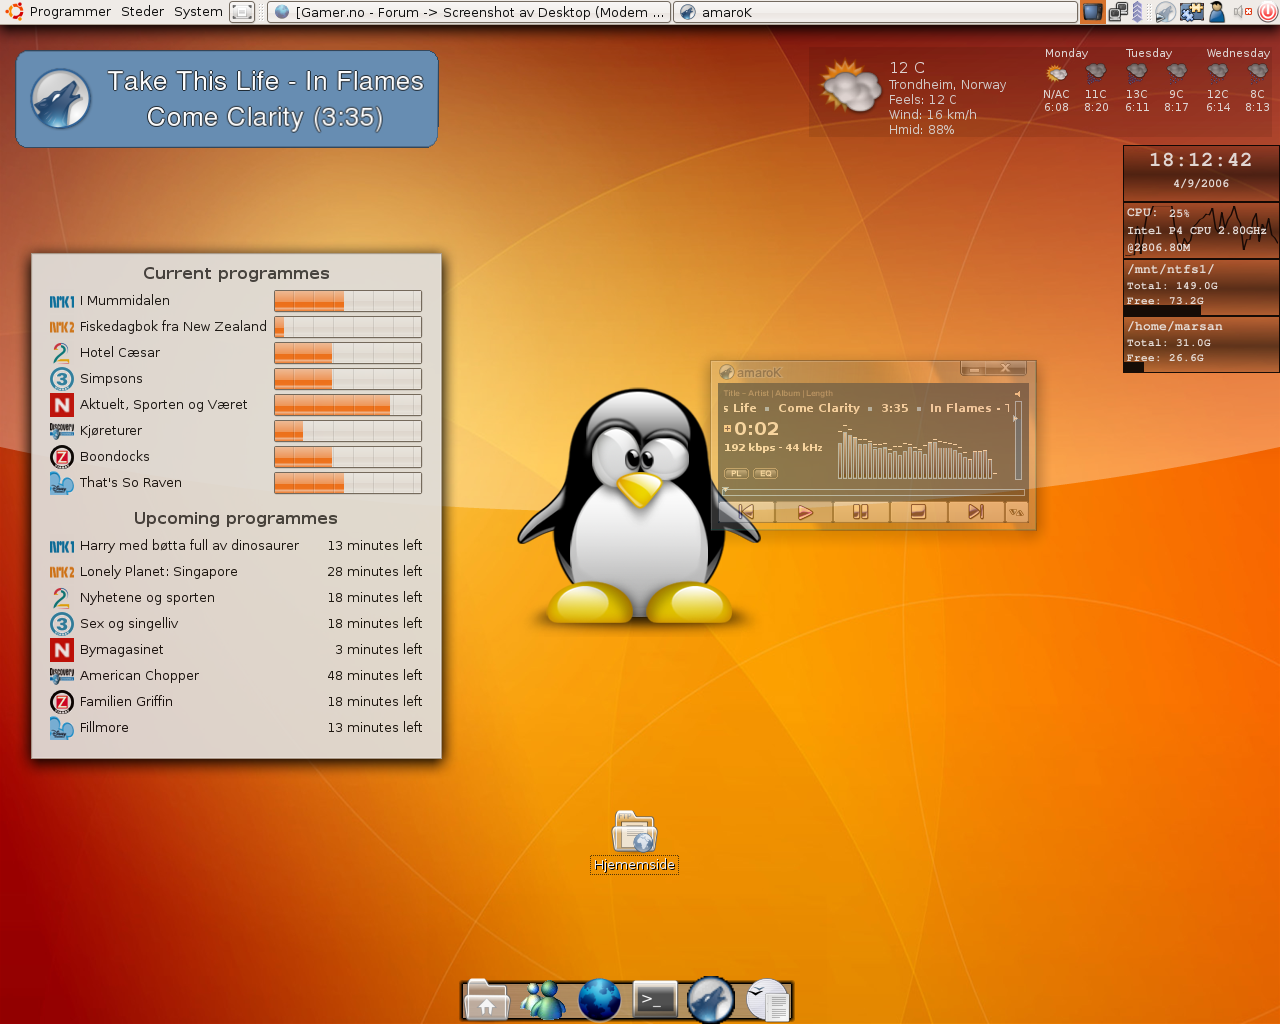Image resolution: width=1280 pixels, height=1024 pixels.
Task: Click TVNorge logo beside Bymagasinet
Action: click(62, 650)
